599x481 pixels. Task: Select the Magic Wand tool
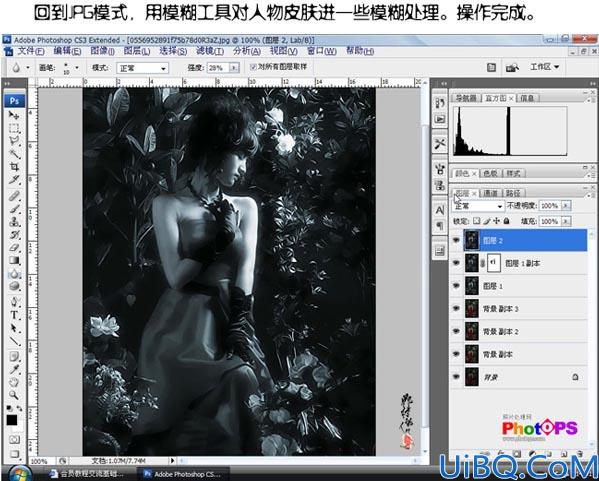pos(14,154)
